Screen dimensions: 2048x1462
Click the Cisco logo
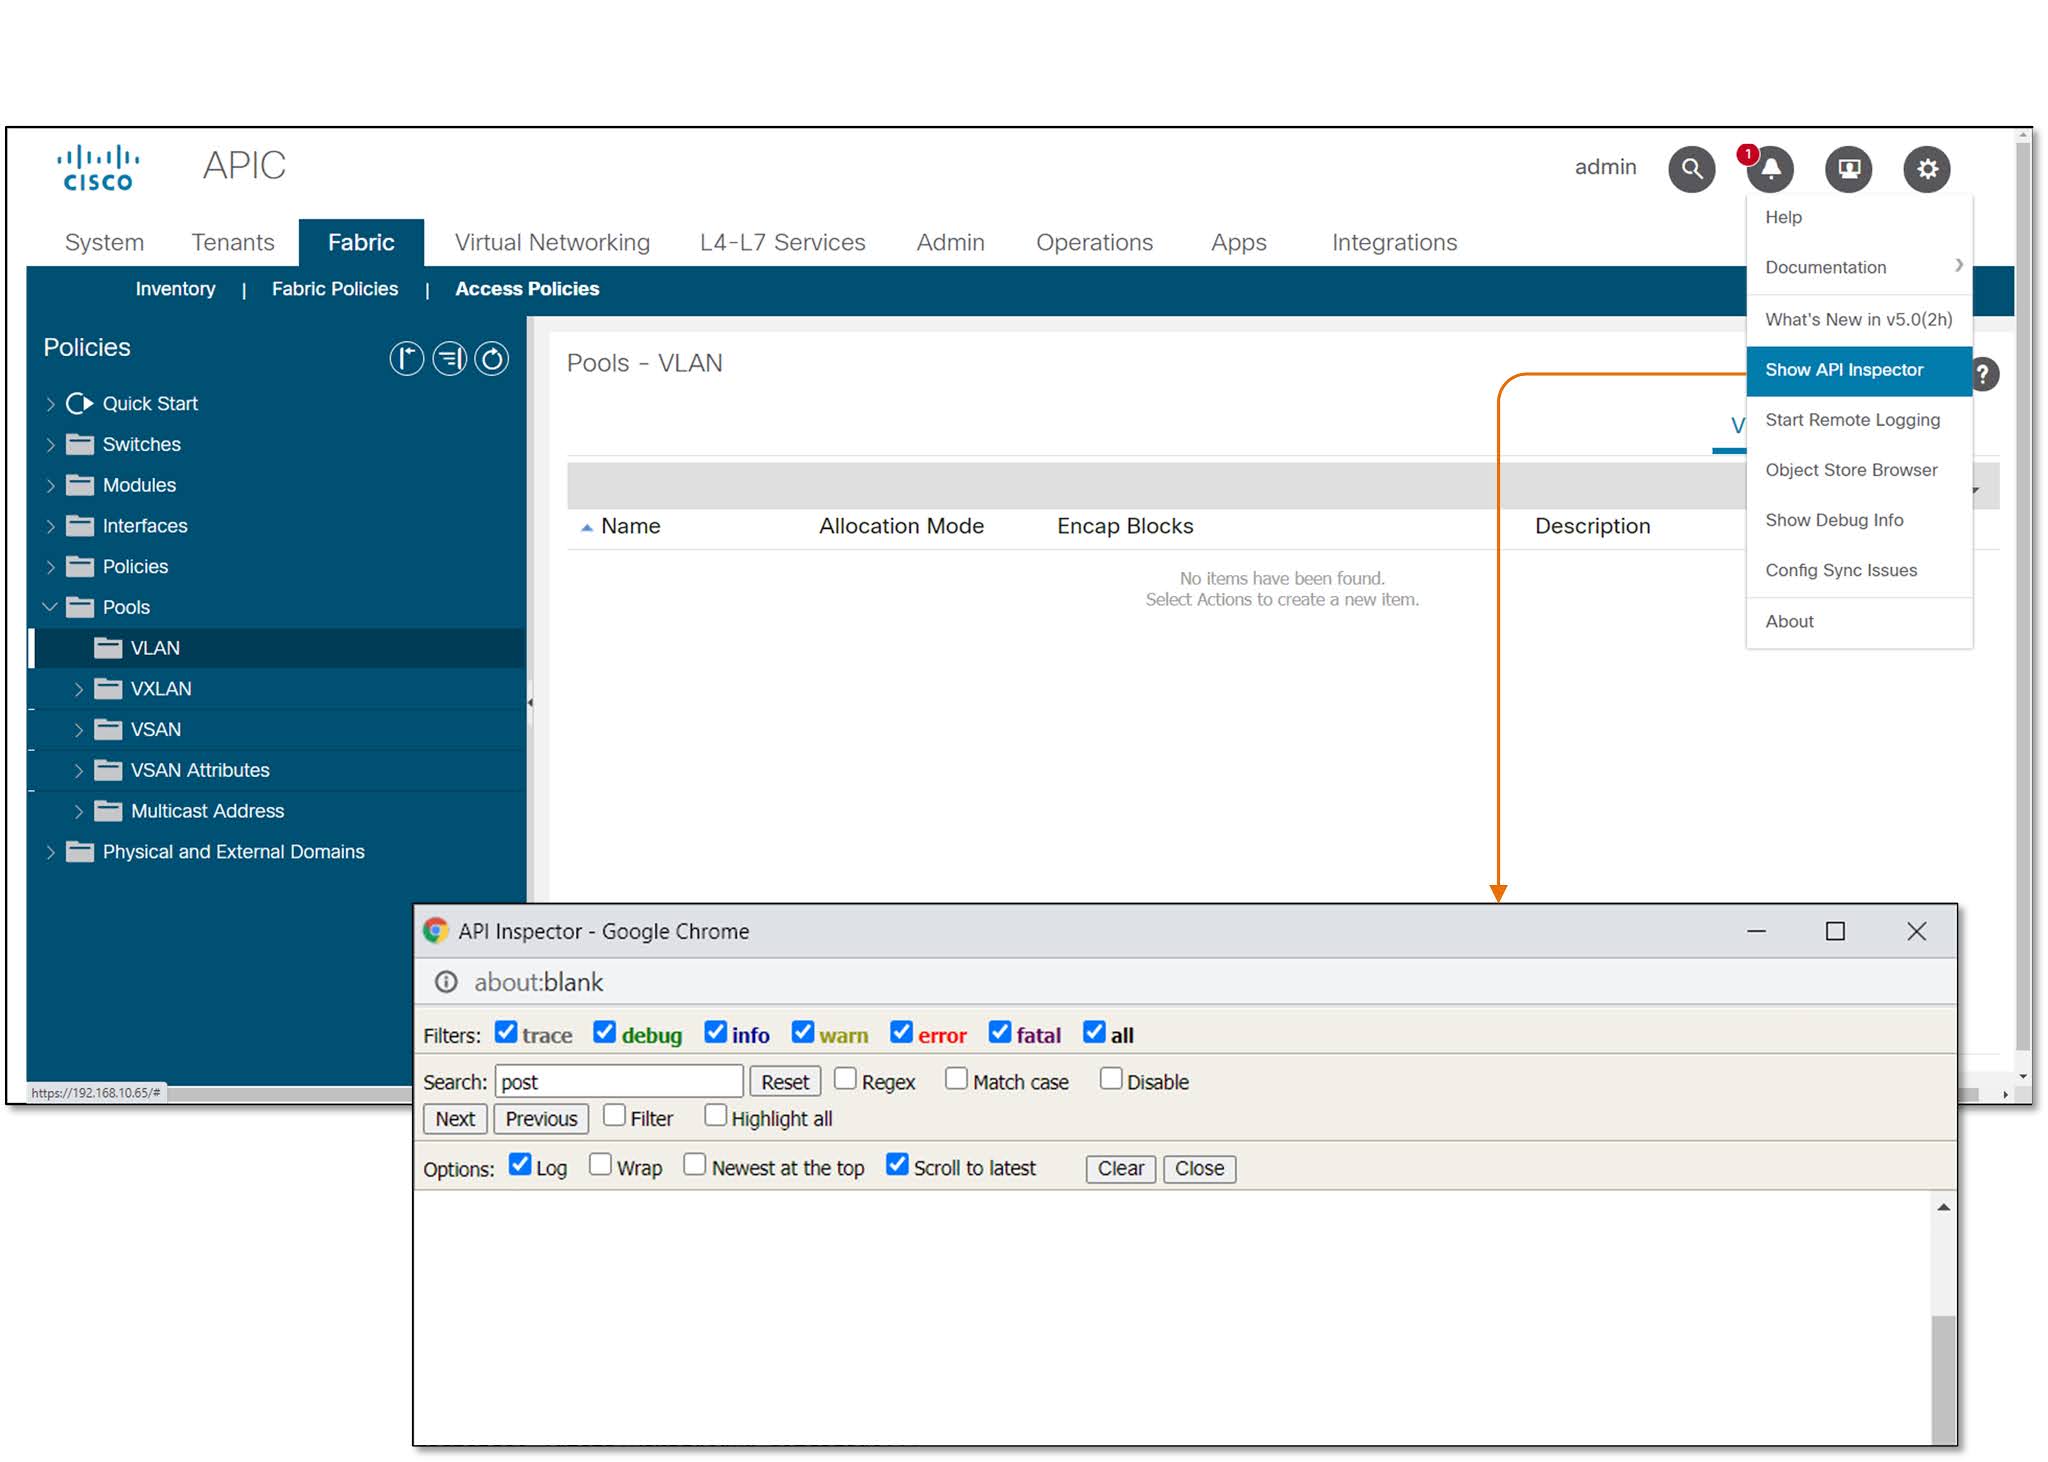99,166
